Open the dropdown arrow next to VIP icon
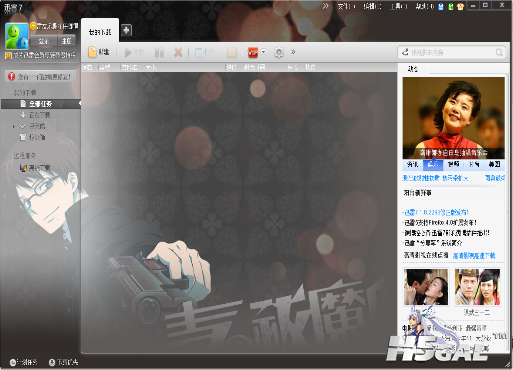The height and width of the screenshot is (370, 513). [x=263, y=52]
